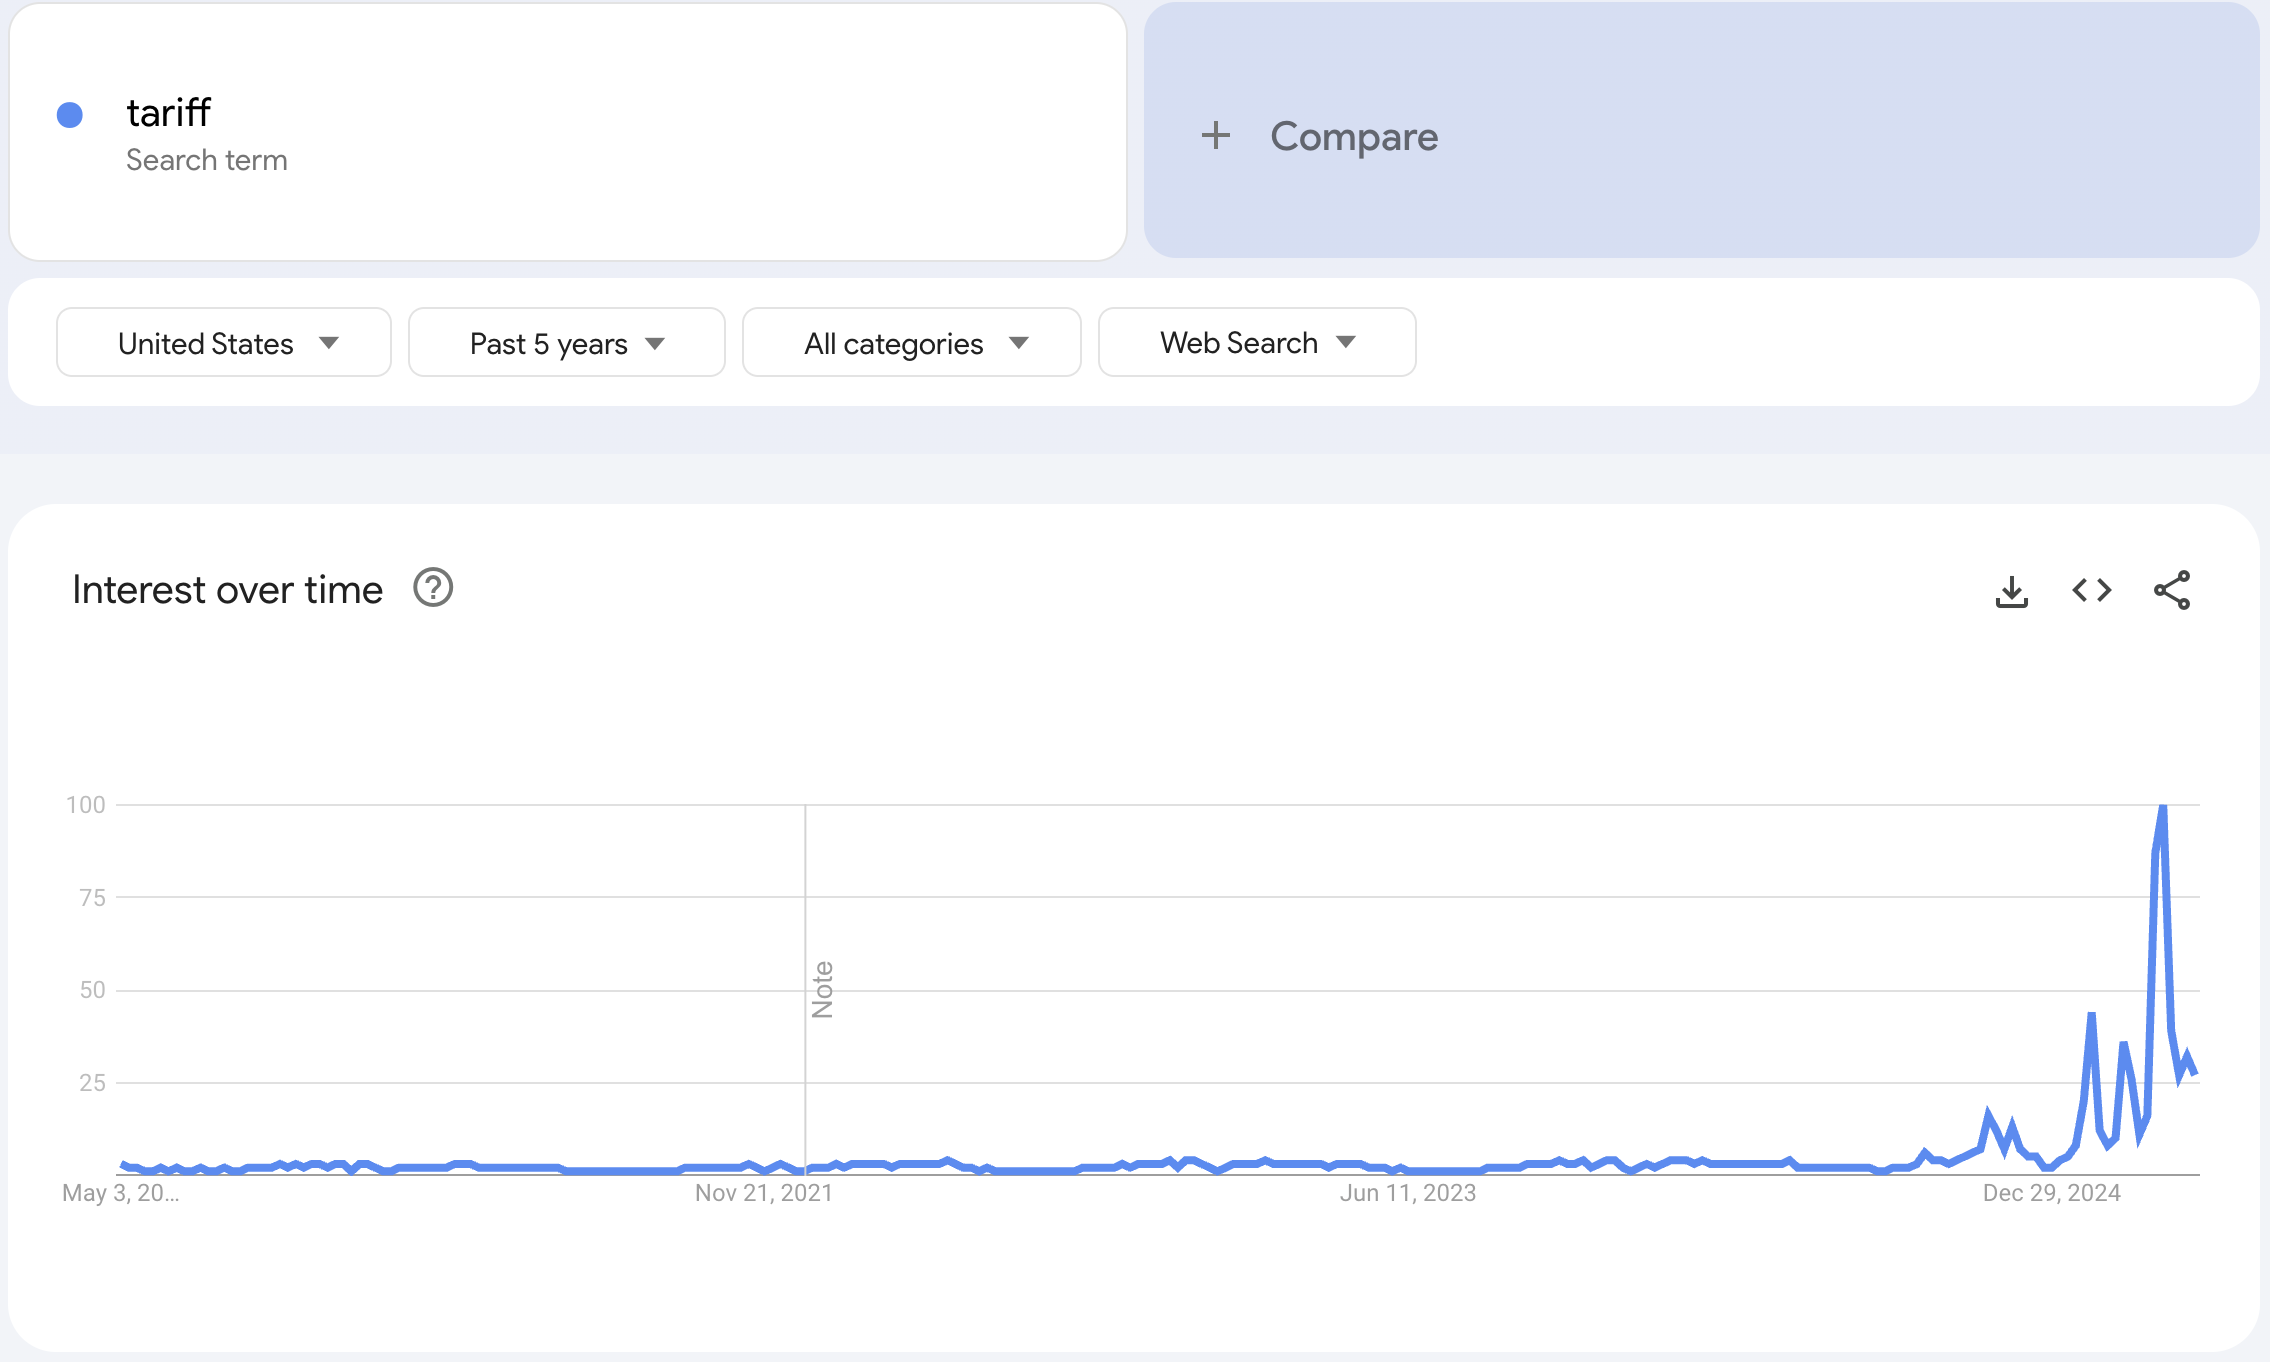Click the Search term subtitle text
Screen dimensions: 2270x1362
point(206,160)
